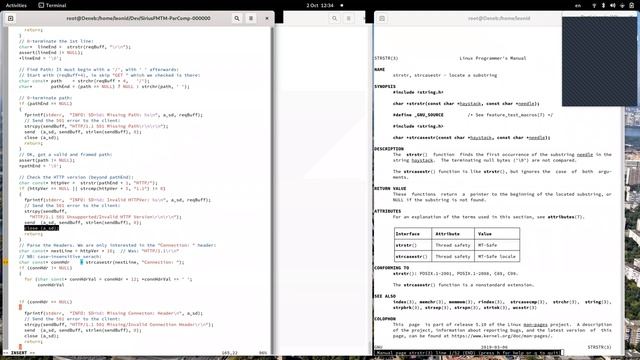Click the RETURN VALUE heading in man page

390,189
